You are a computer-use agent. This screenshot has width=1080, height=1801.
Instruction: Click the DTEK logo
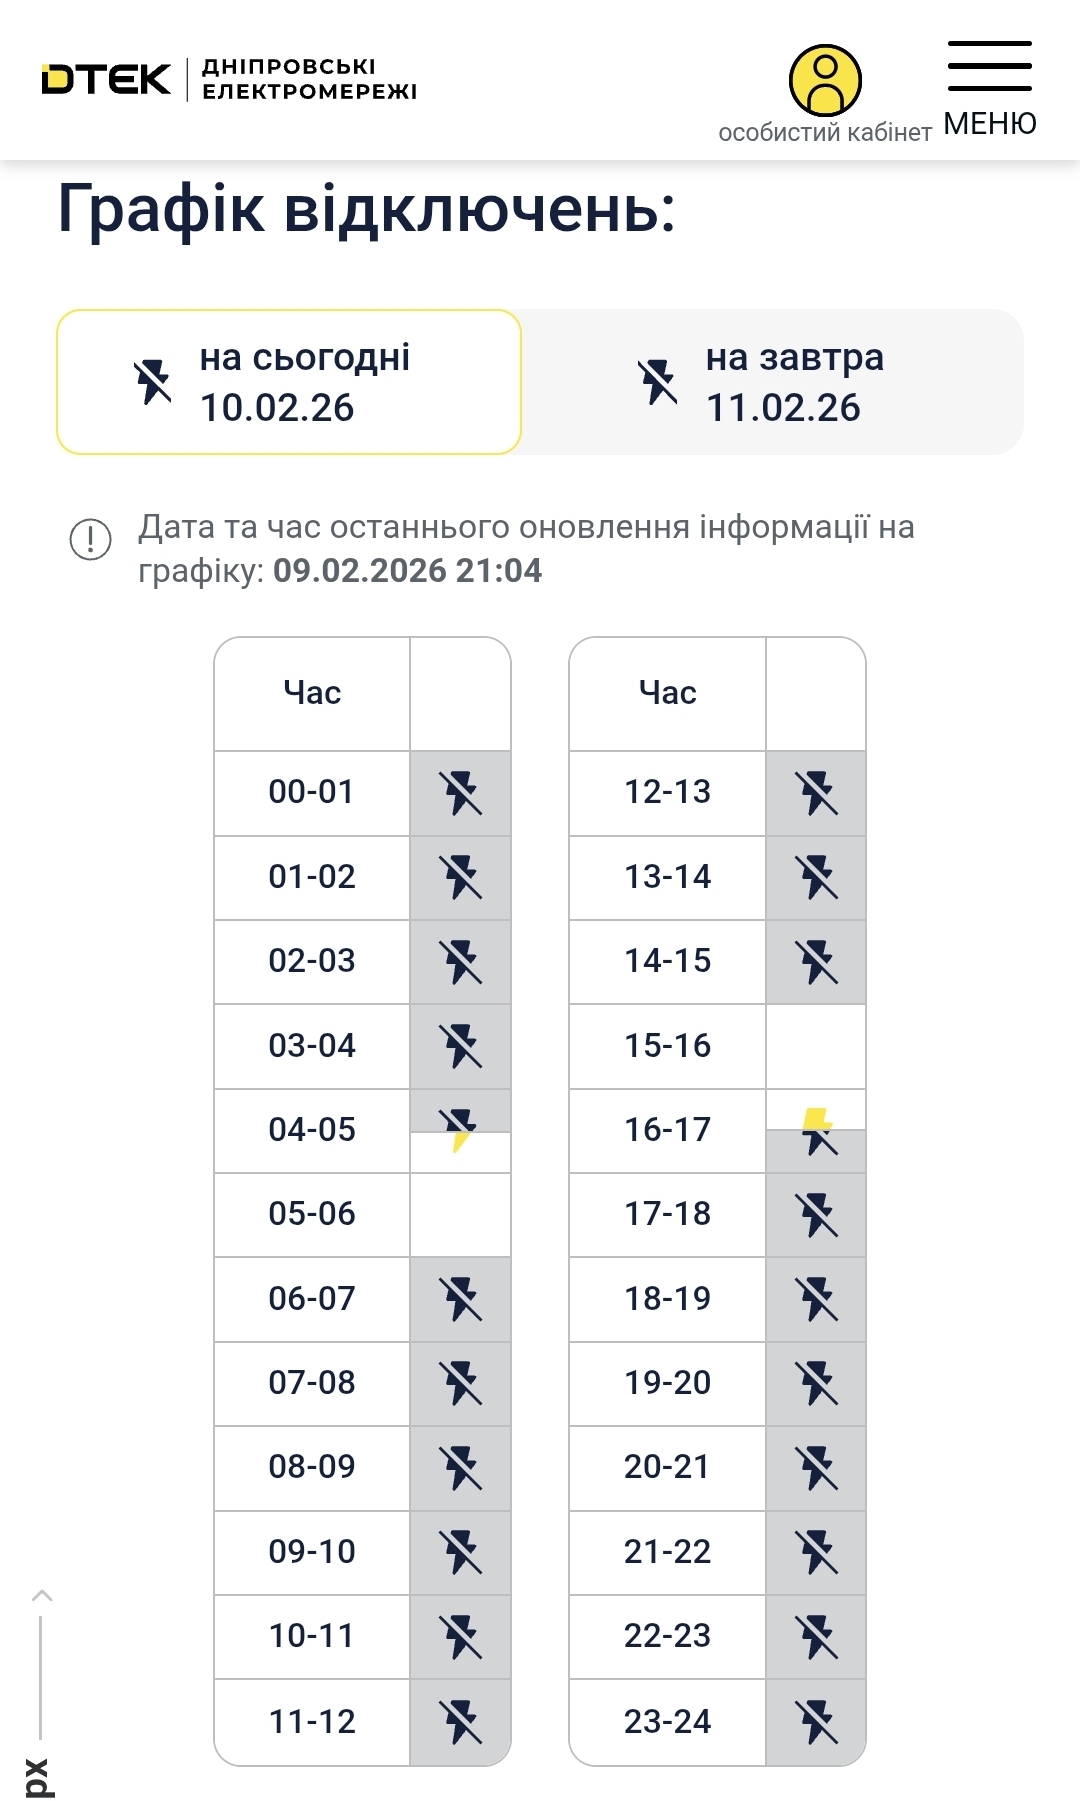106,79
